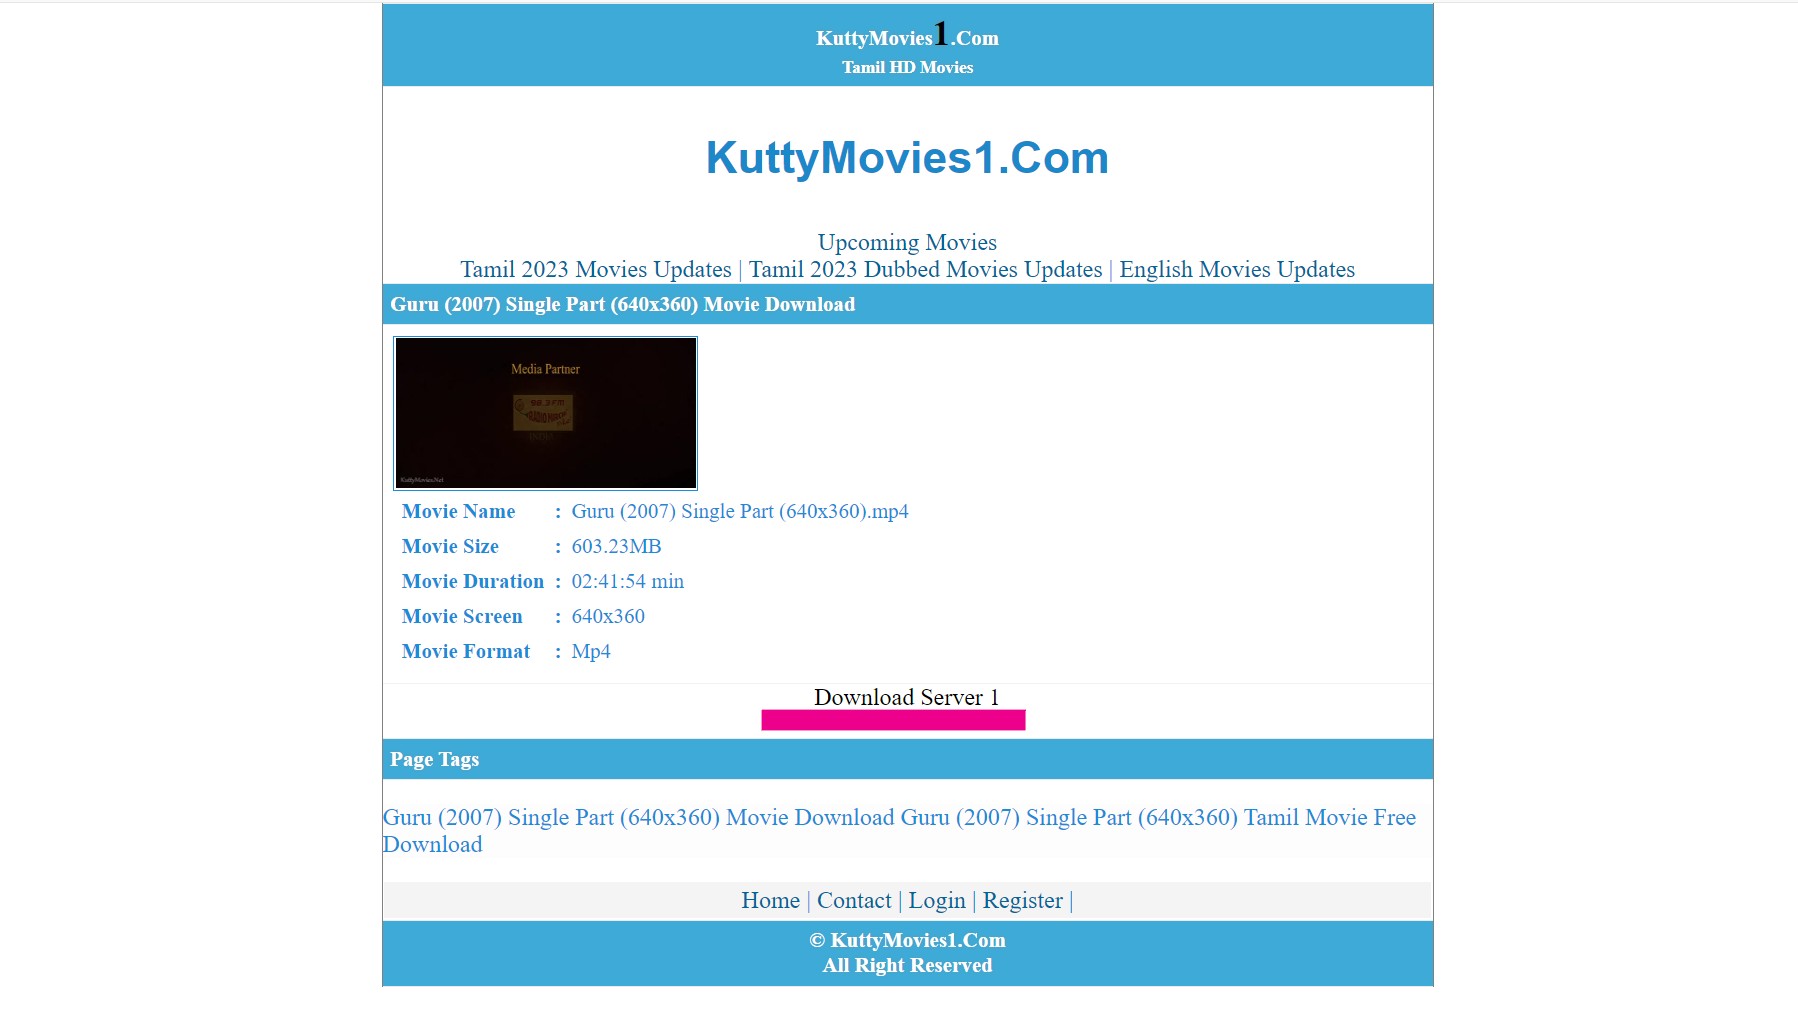Click the 'Movie Format' label
This screenshot has width=1798, height=1015.
465,651
